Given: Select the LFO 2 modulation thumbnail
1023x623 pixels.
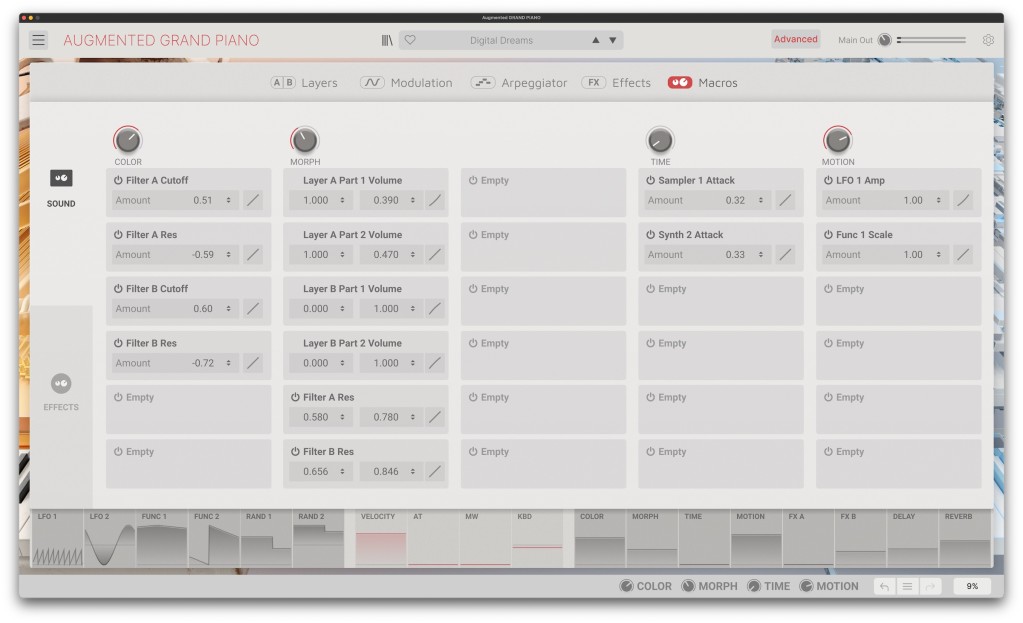Looking at the screenshot, I should [109, 540].
